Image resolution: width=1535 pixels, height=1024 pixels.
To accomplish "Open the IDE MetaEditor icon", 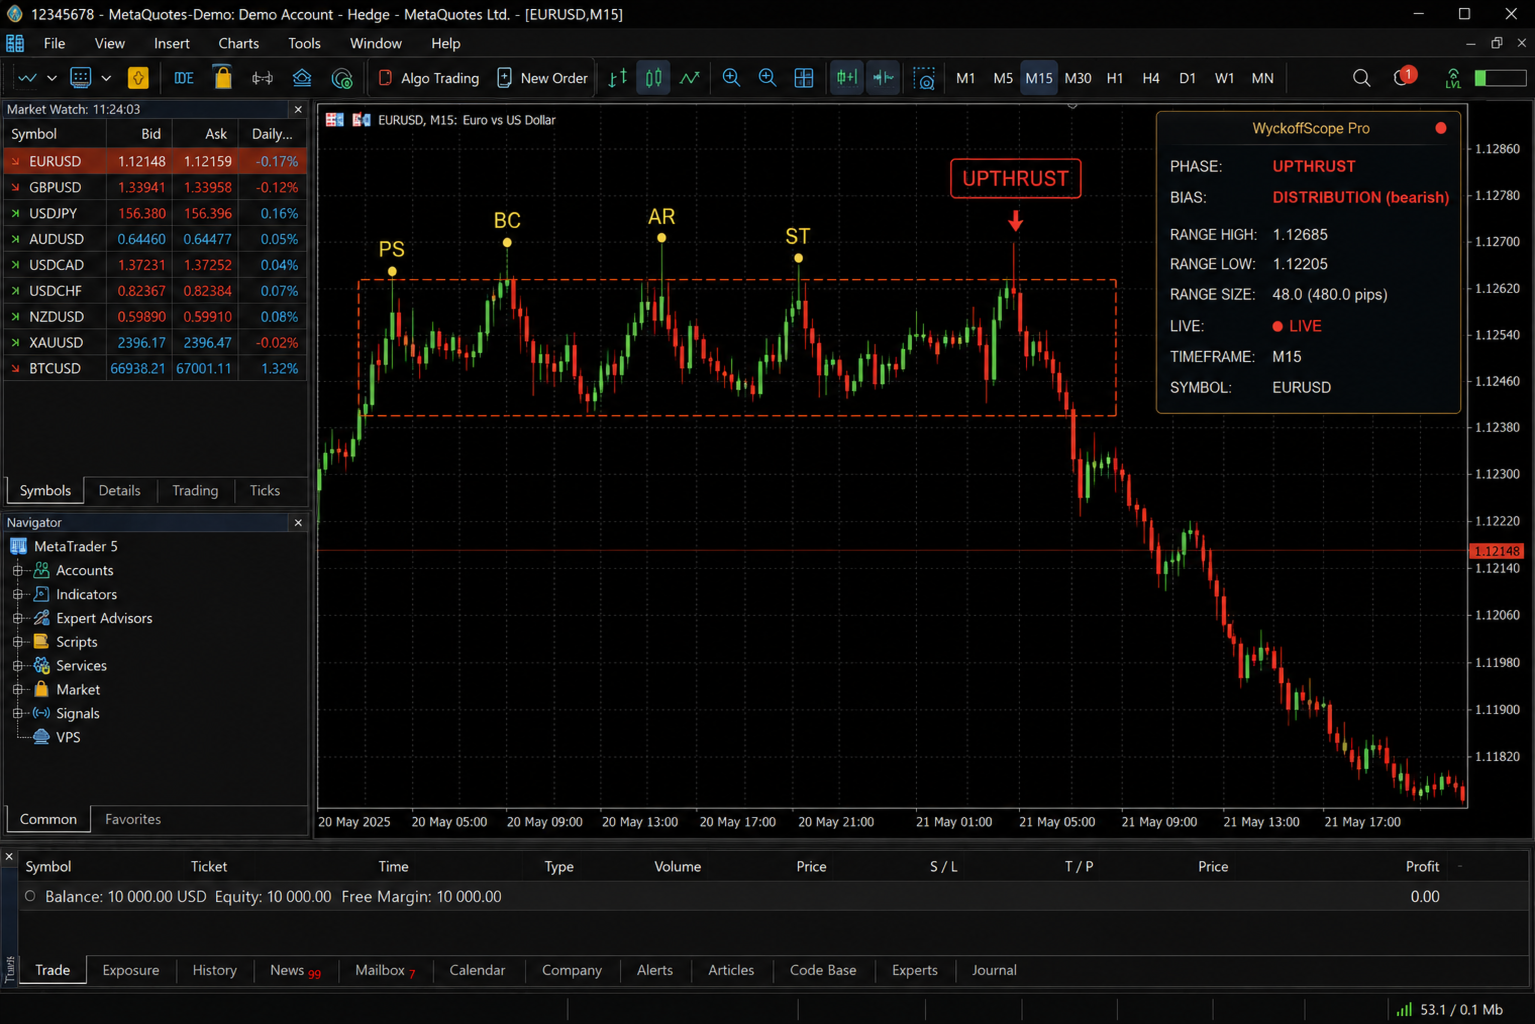I will (x=184, y=78).
